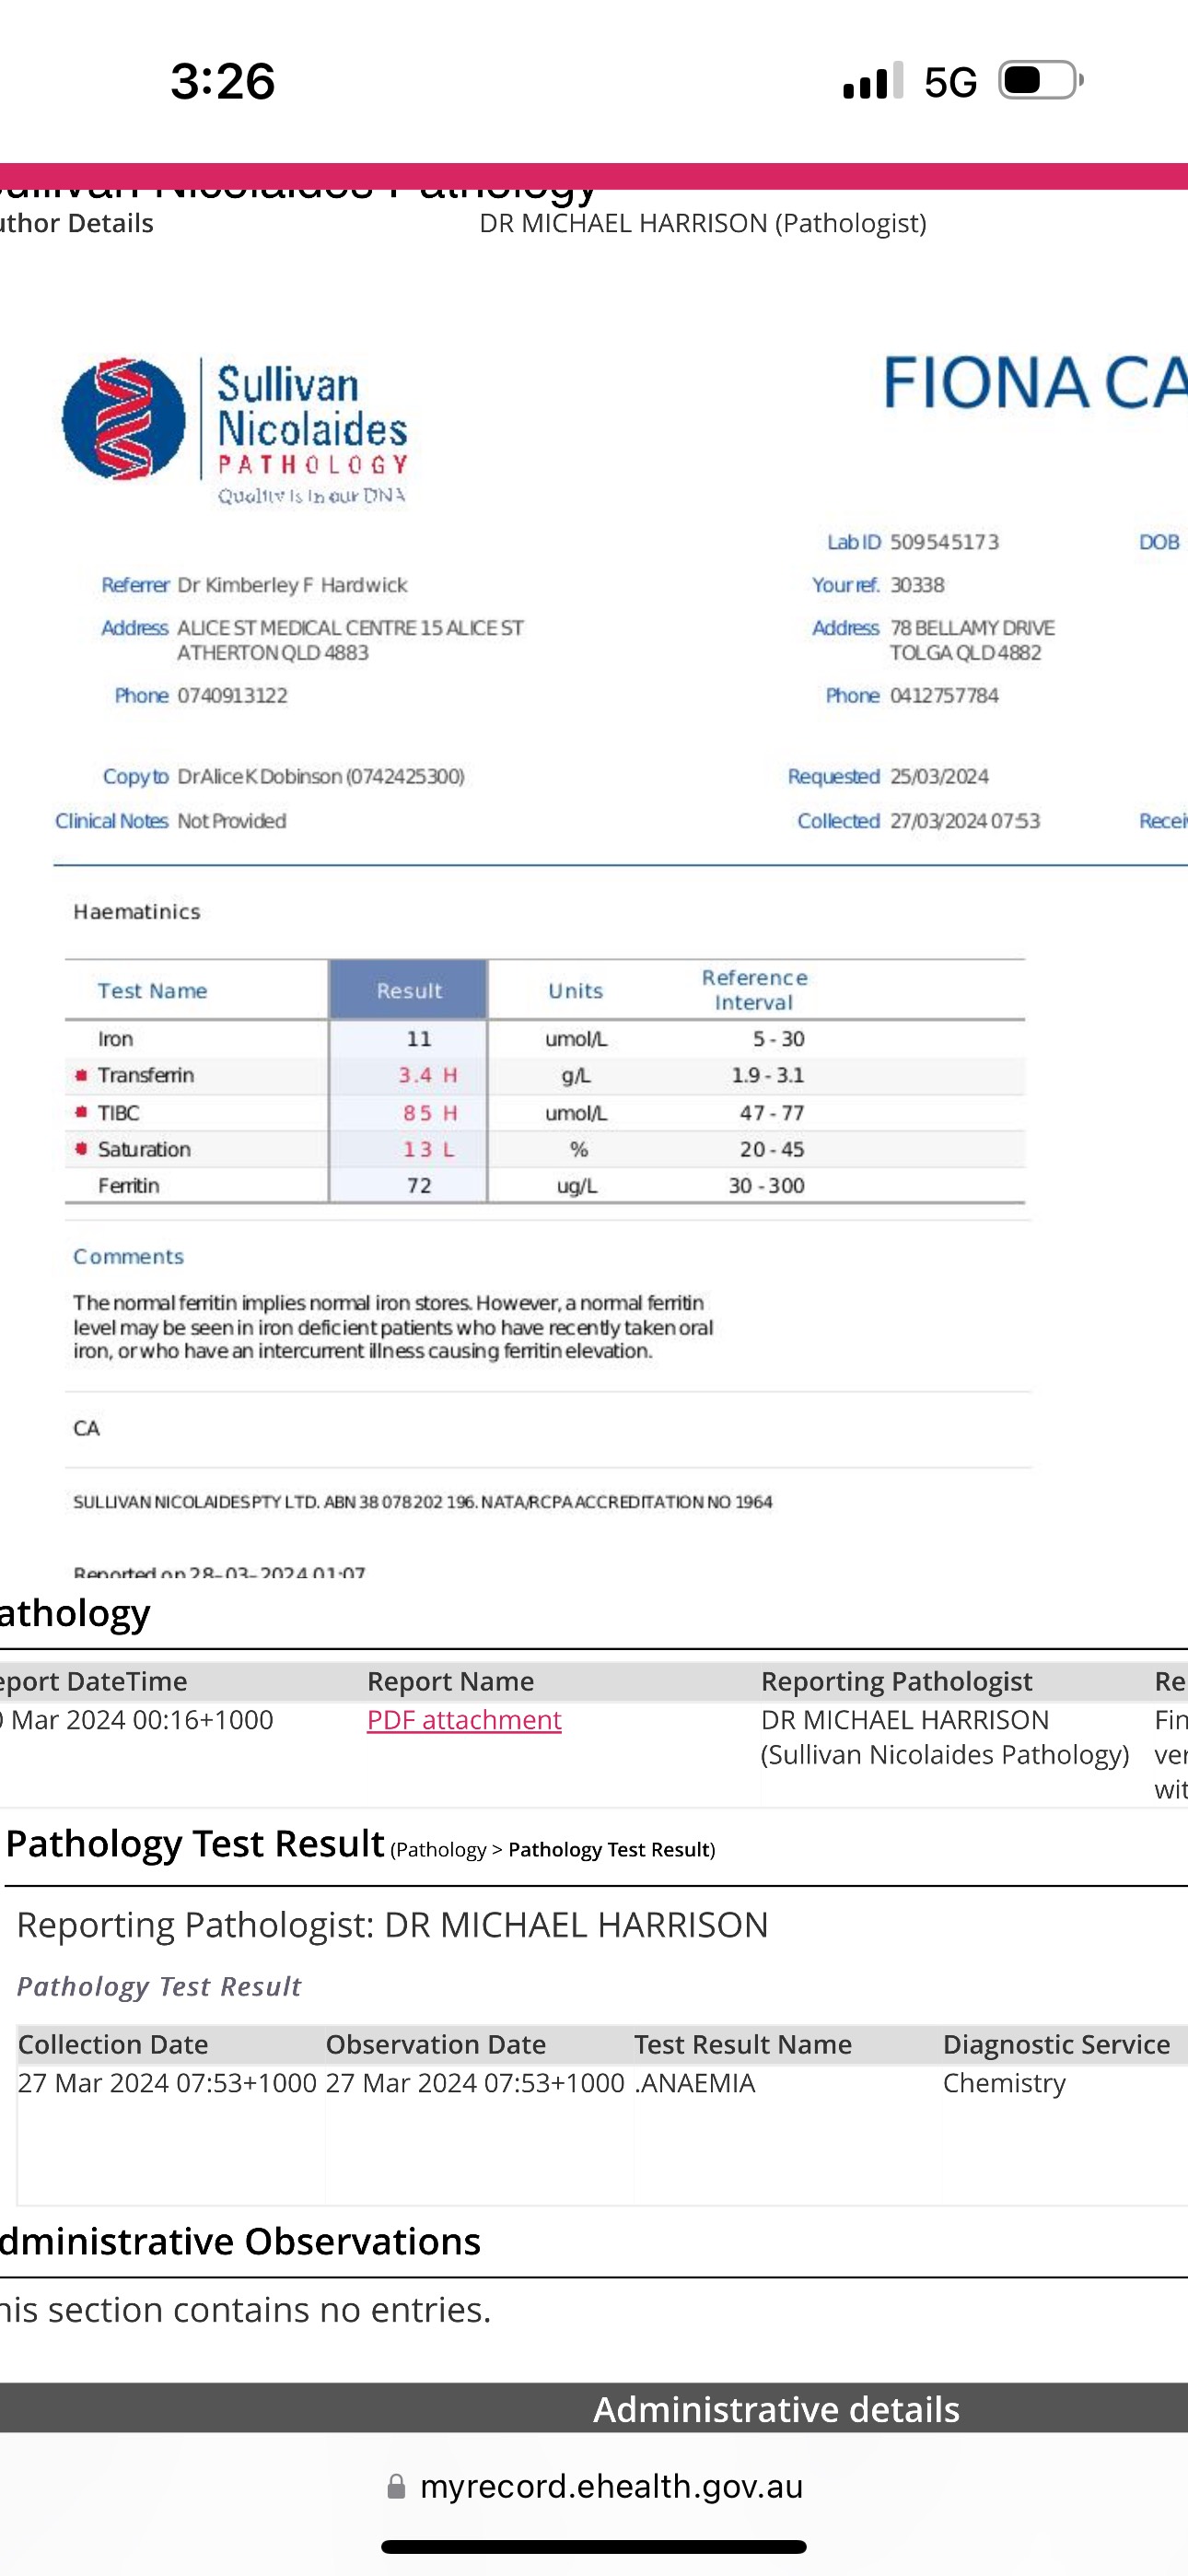Viewport: 1188px width, 2576px height.
Task: Click the red flag marker beside TIBC
Action: point(81,1113)
